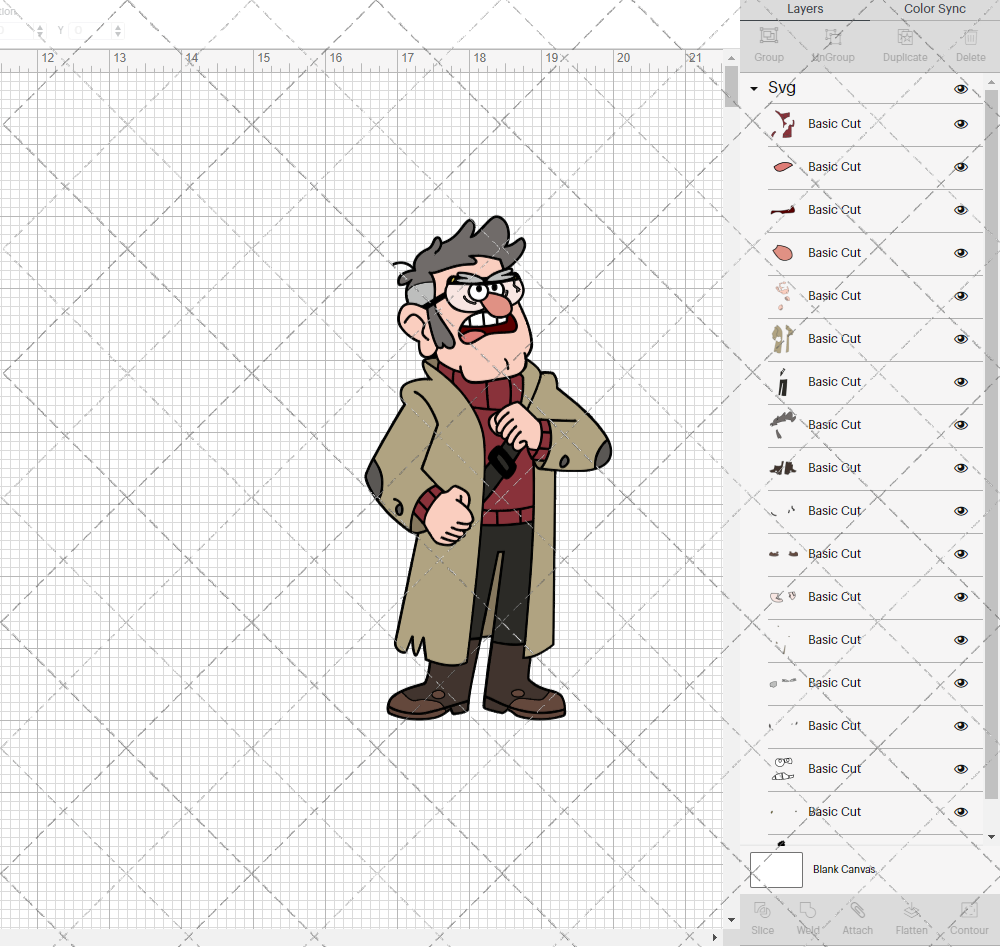
Task: Click the Group icon in Layers panel
Action: click(x=768, y=36)
